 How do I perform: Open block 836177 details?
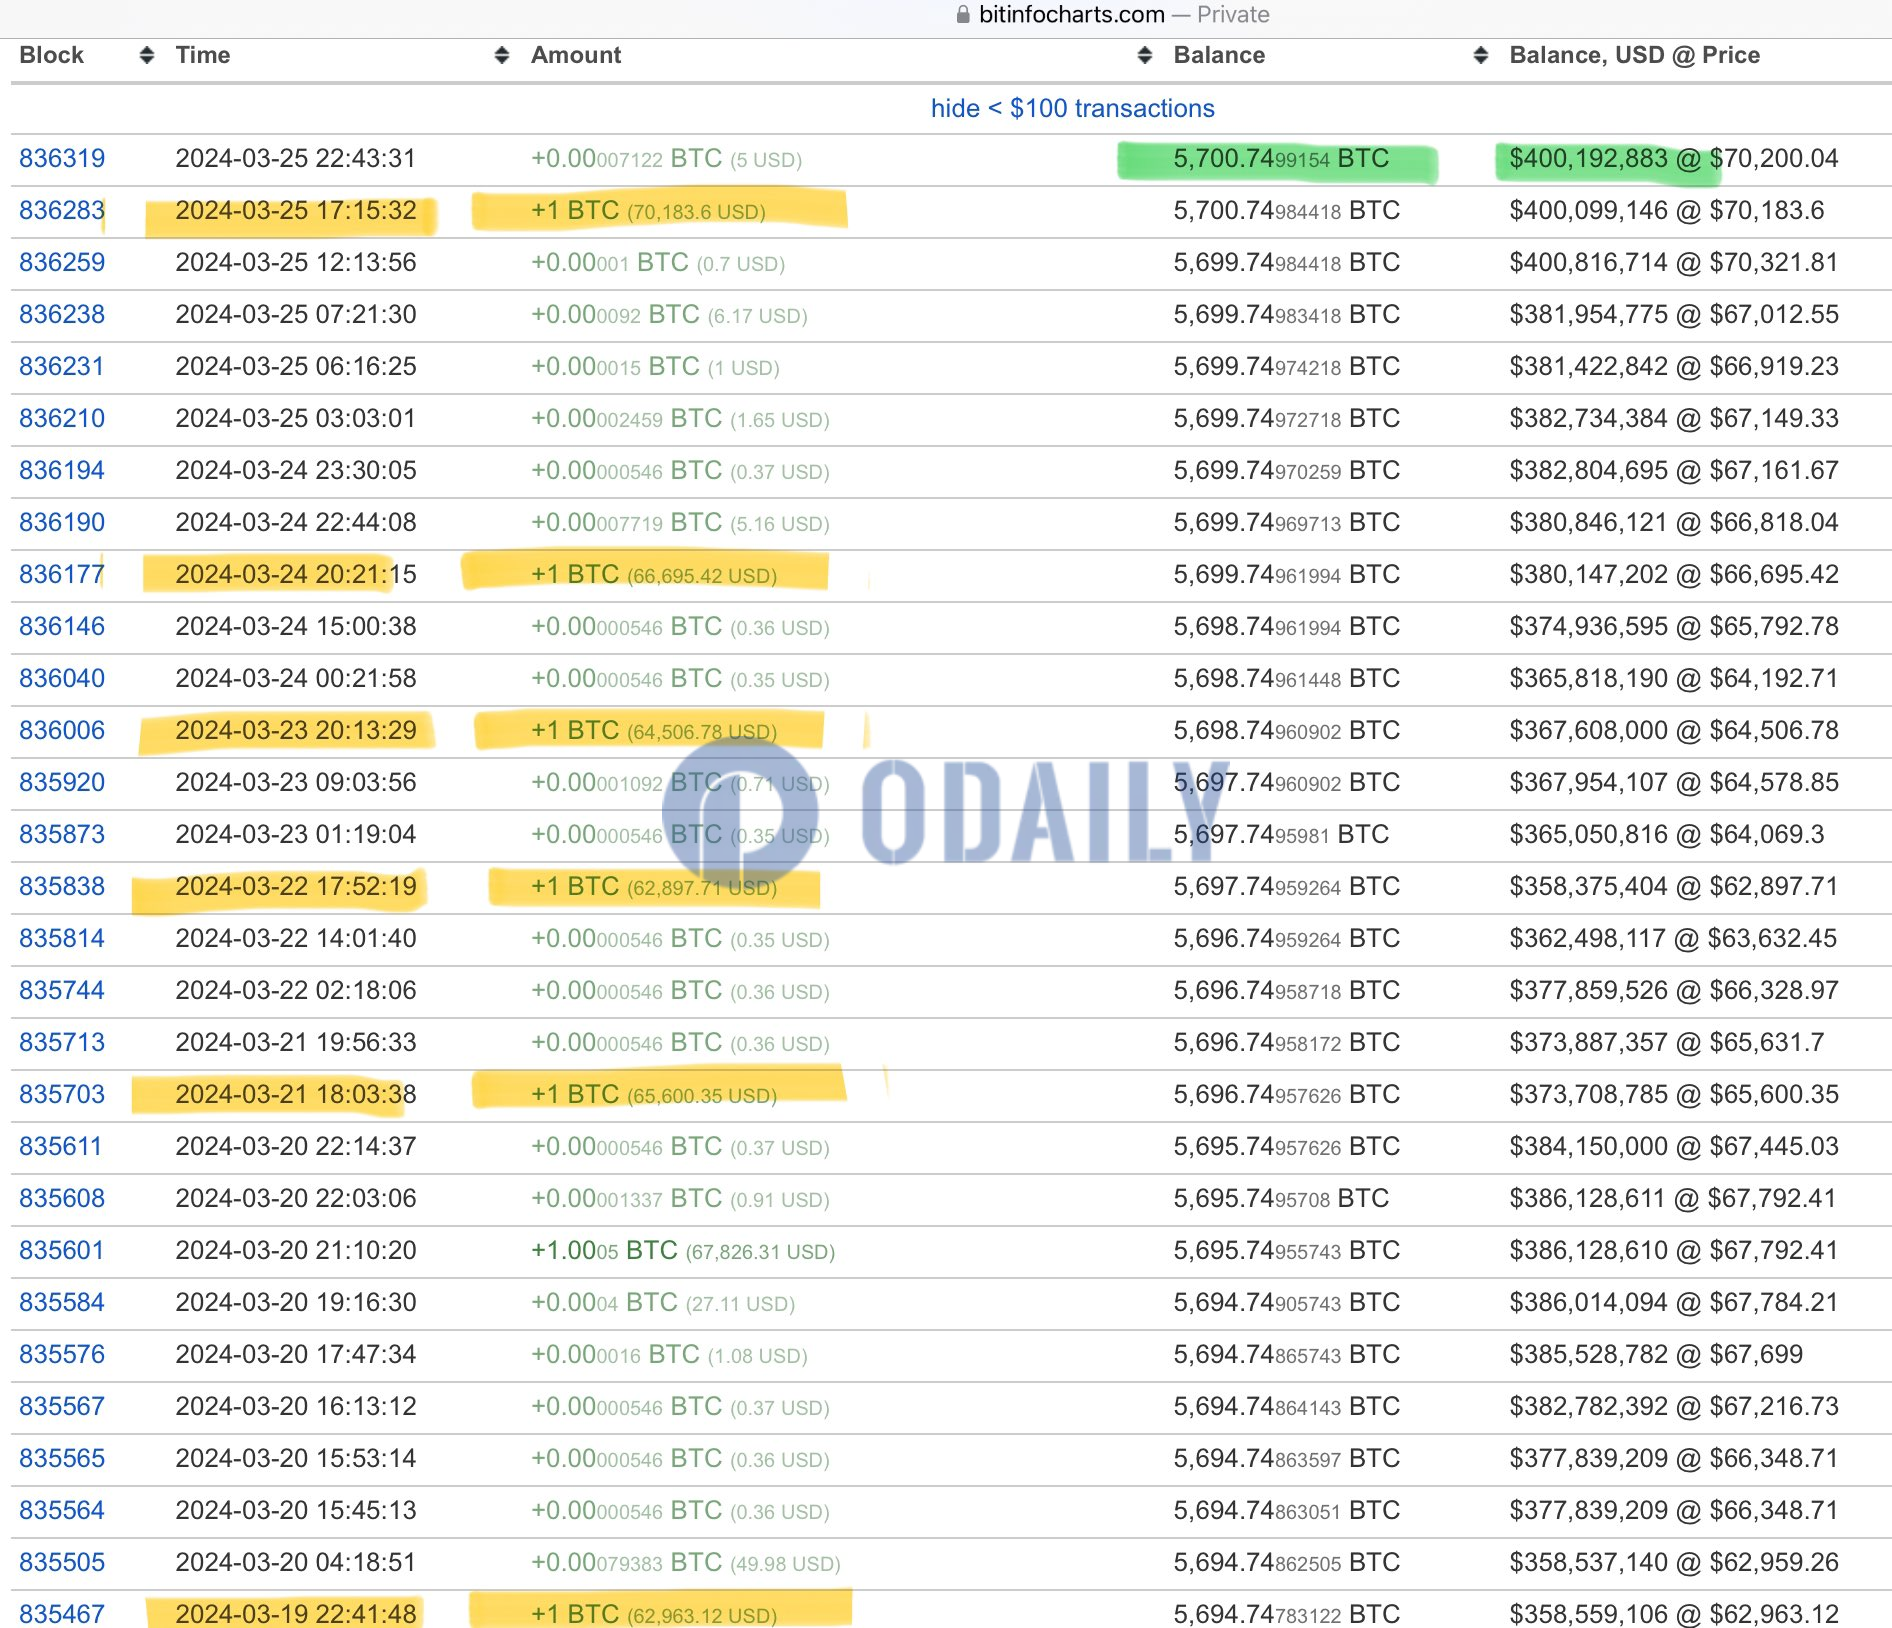[62, 574]
